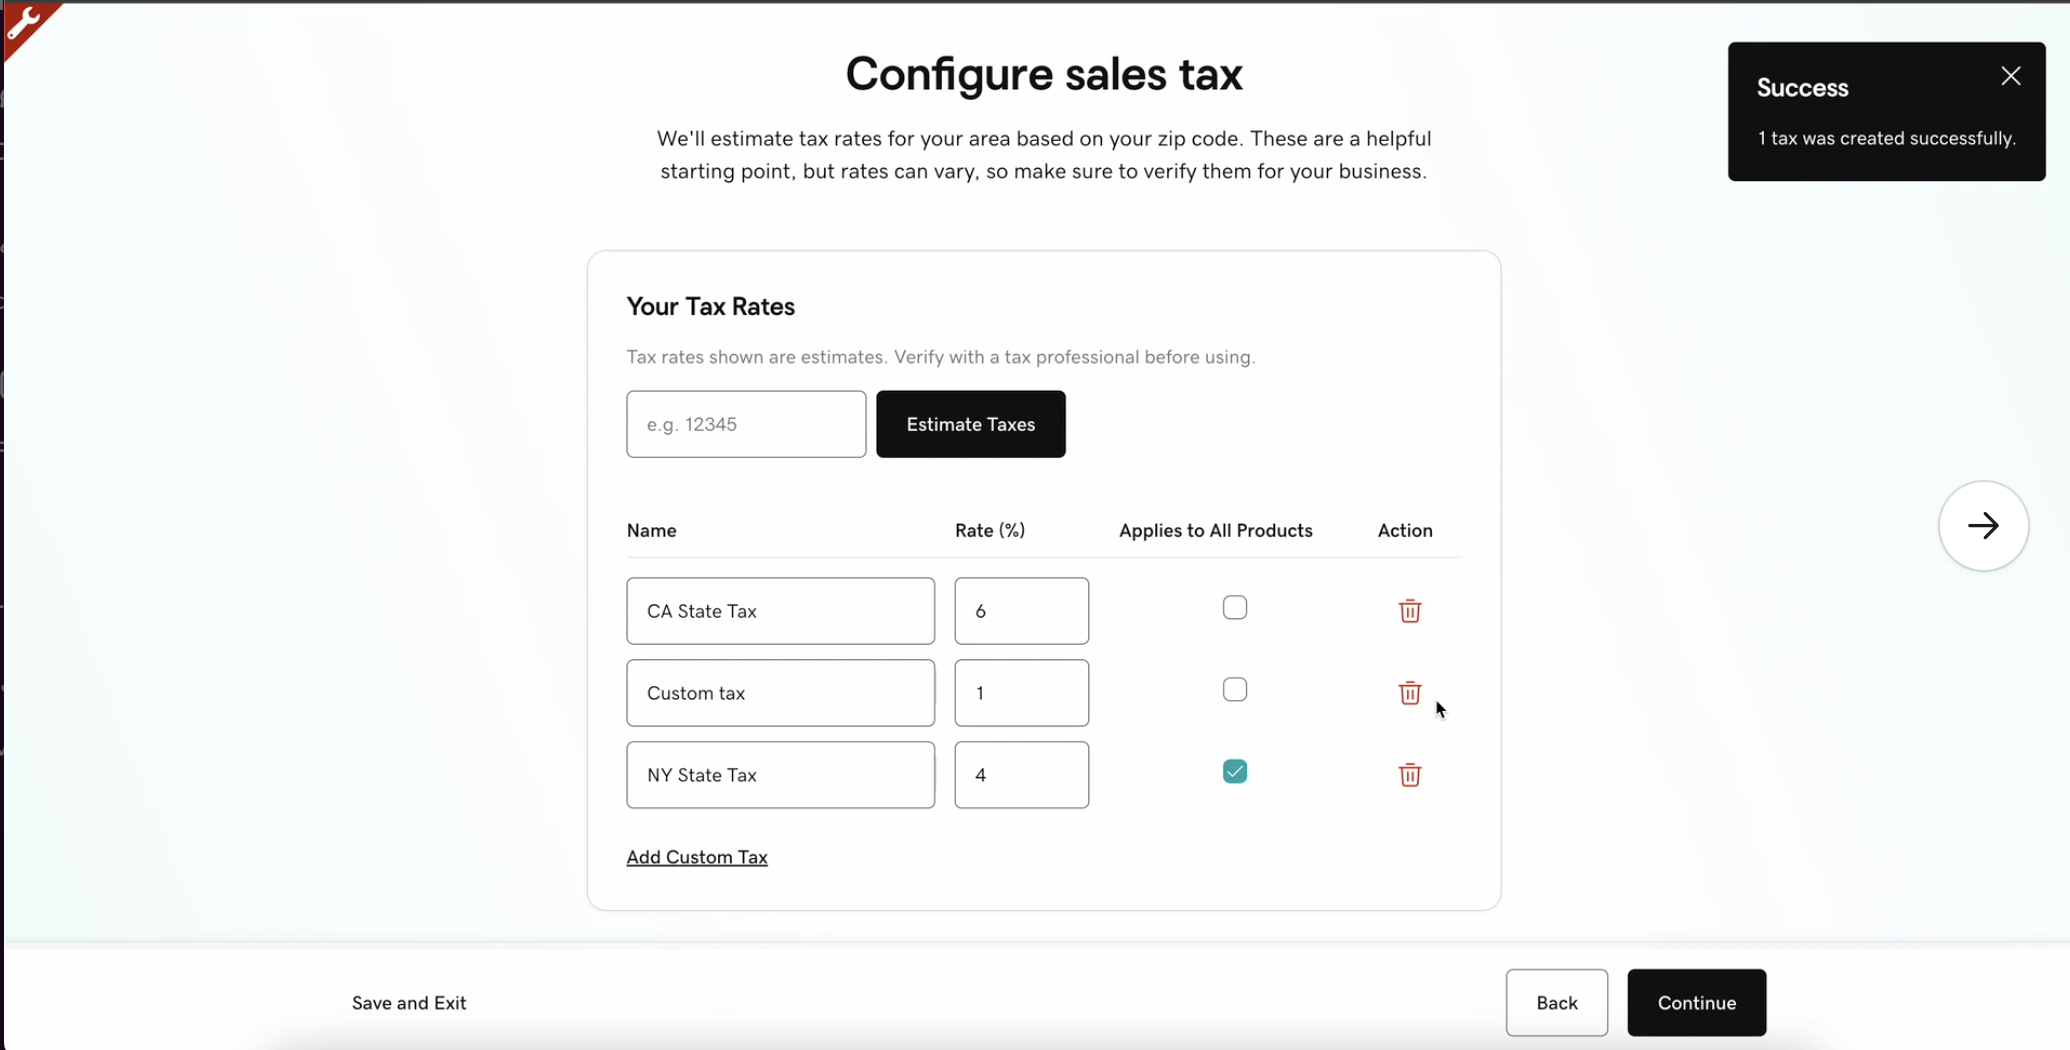Edit the Custom tax rate field
The image size is (2070, 1050).
[1021, 692]
